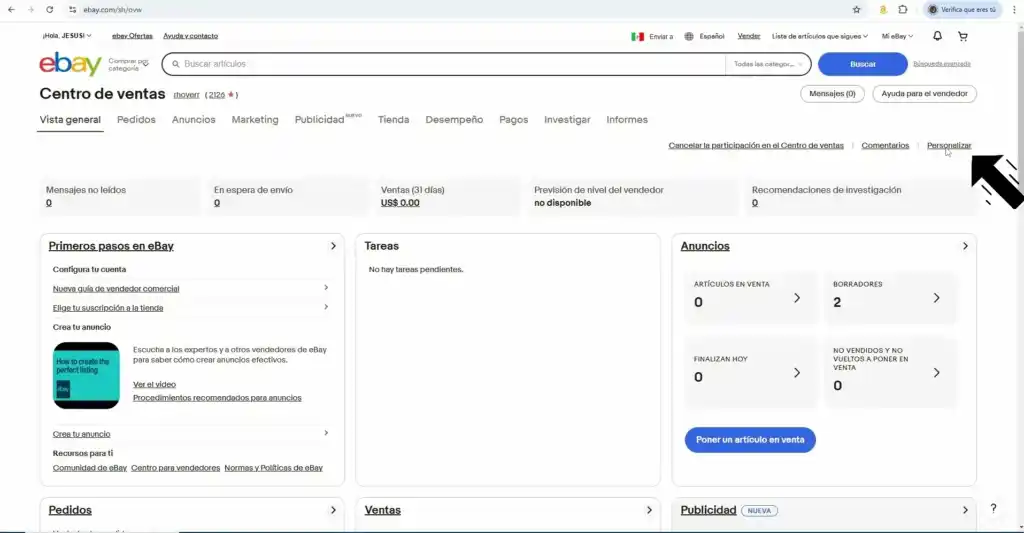
Task: Open Finalizan hoy tile chevron
Action: coord(797,373)
